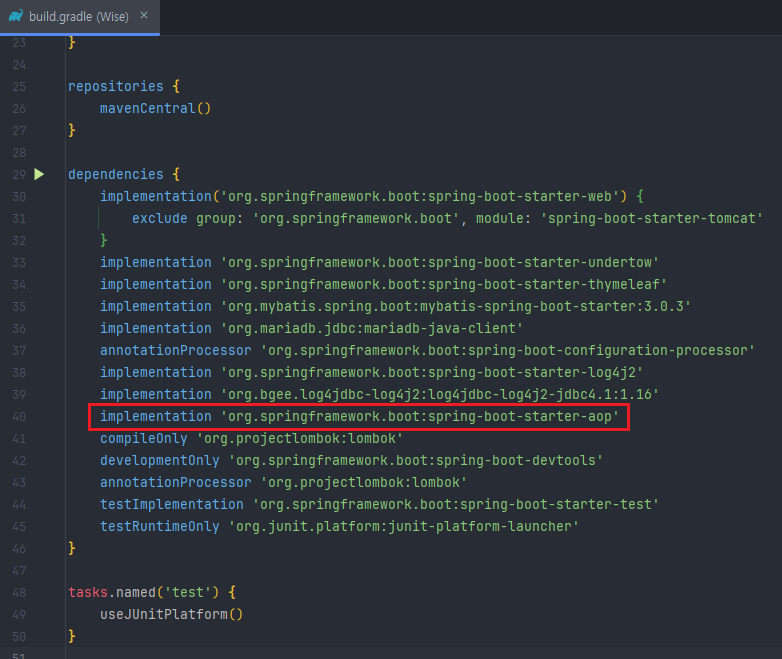Click closing brace on line 46
The height and width of the screenshot is (659, 782).
point(72,548)
